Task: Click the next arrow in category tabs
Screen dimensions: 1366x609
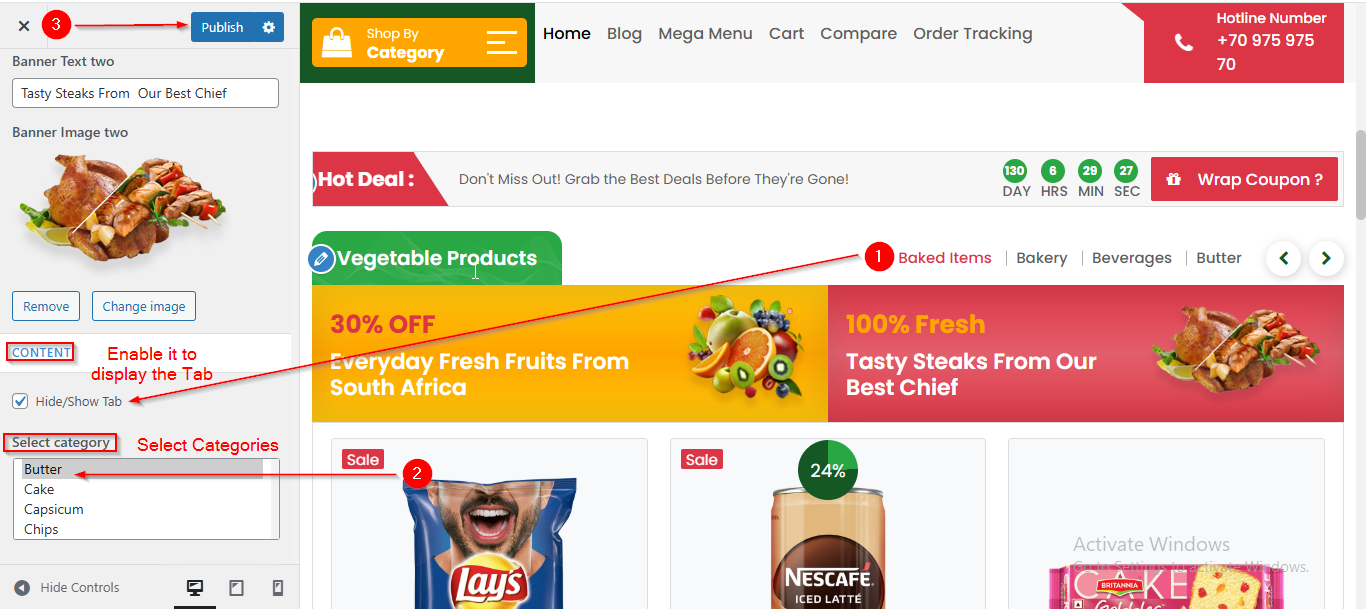Action: click(x=1326, y=259)
